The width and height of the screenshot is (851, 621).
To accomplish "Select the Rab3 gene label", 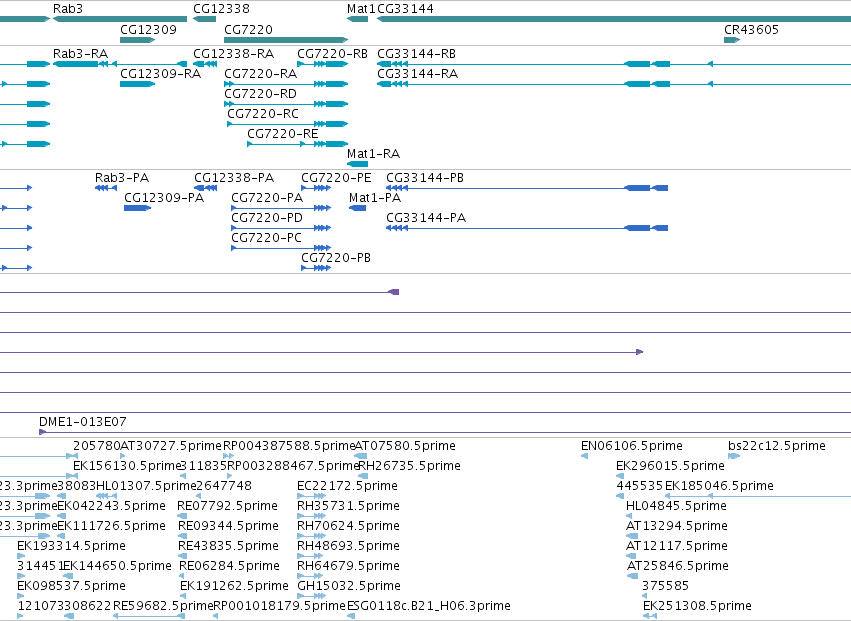I will click(x=68, y=9).
